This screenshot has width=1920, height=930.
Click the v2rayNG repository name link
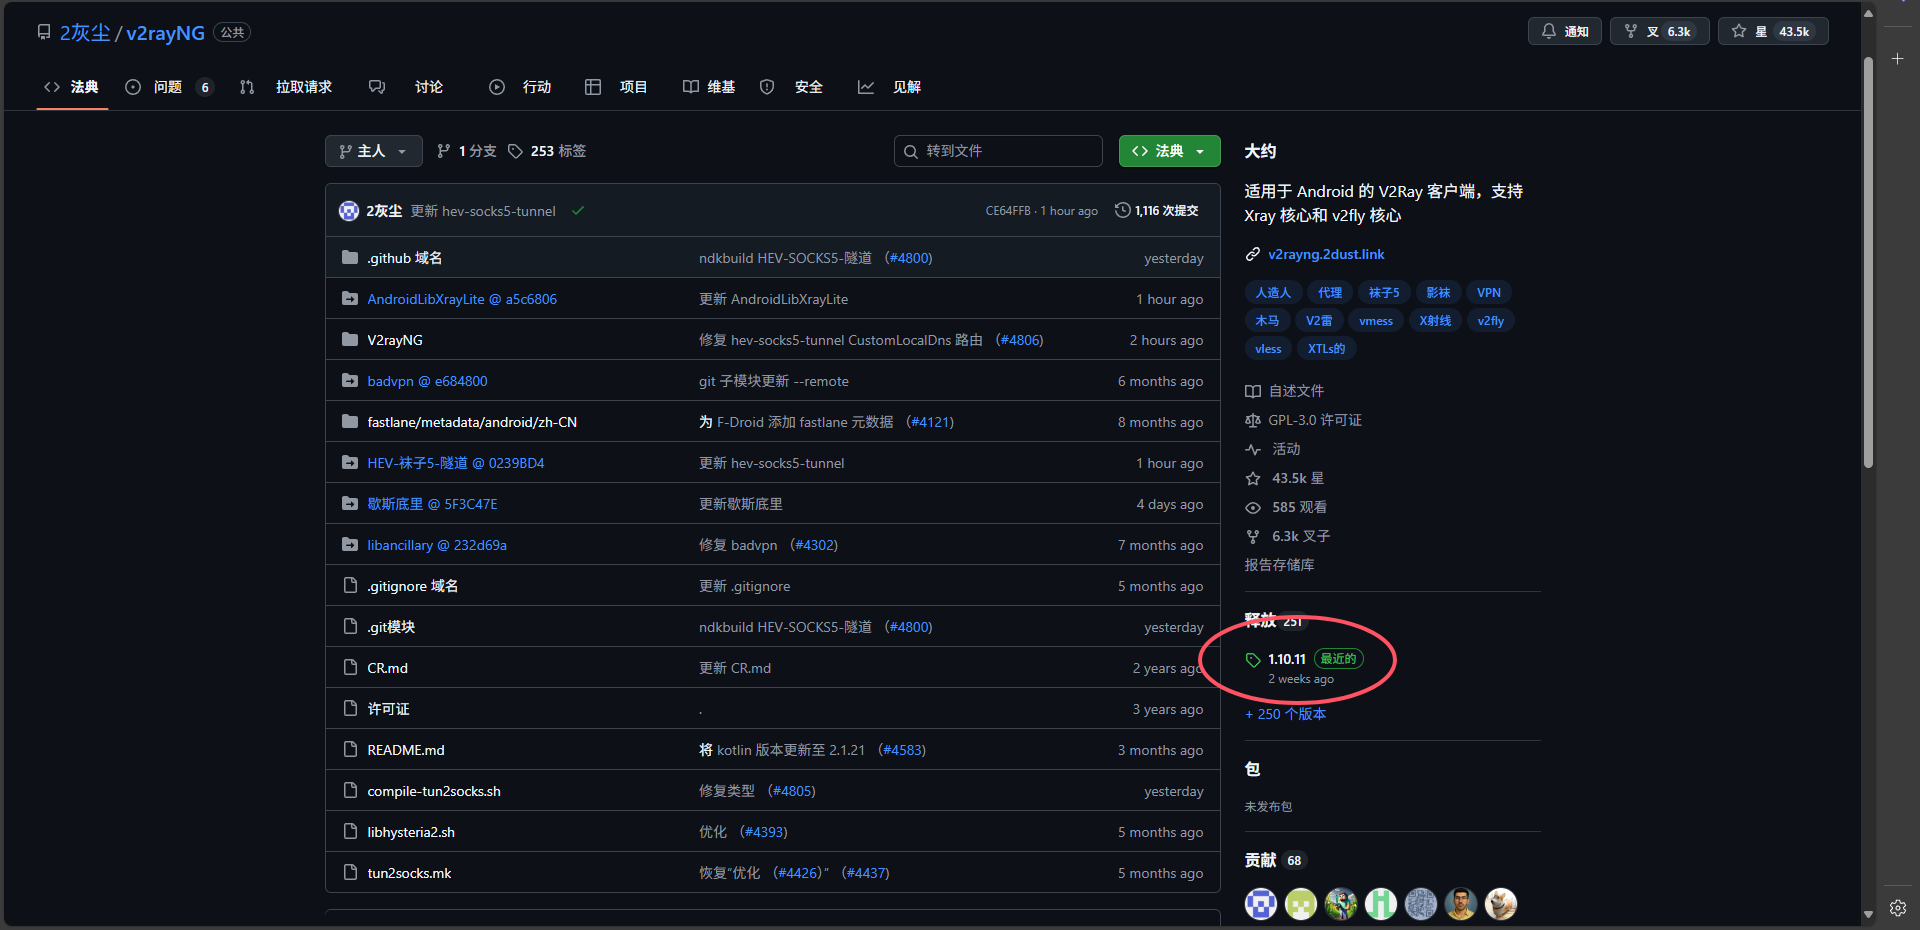[165, 33]
